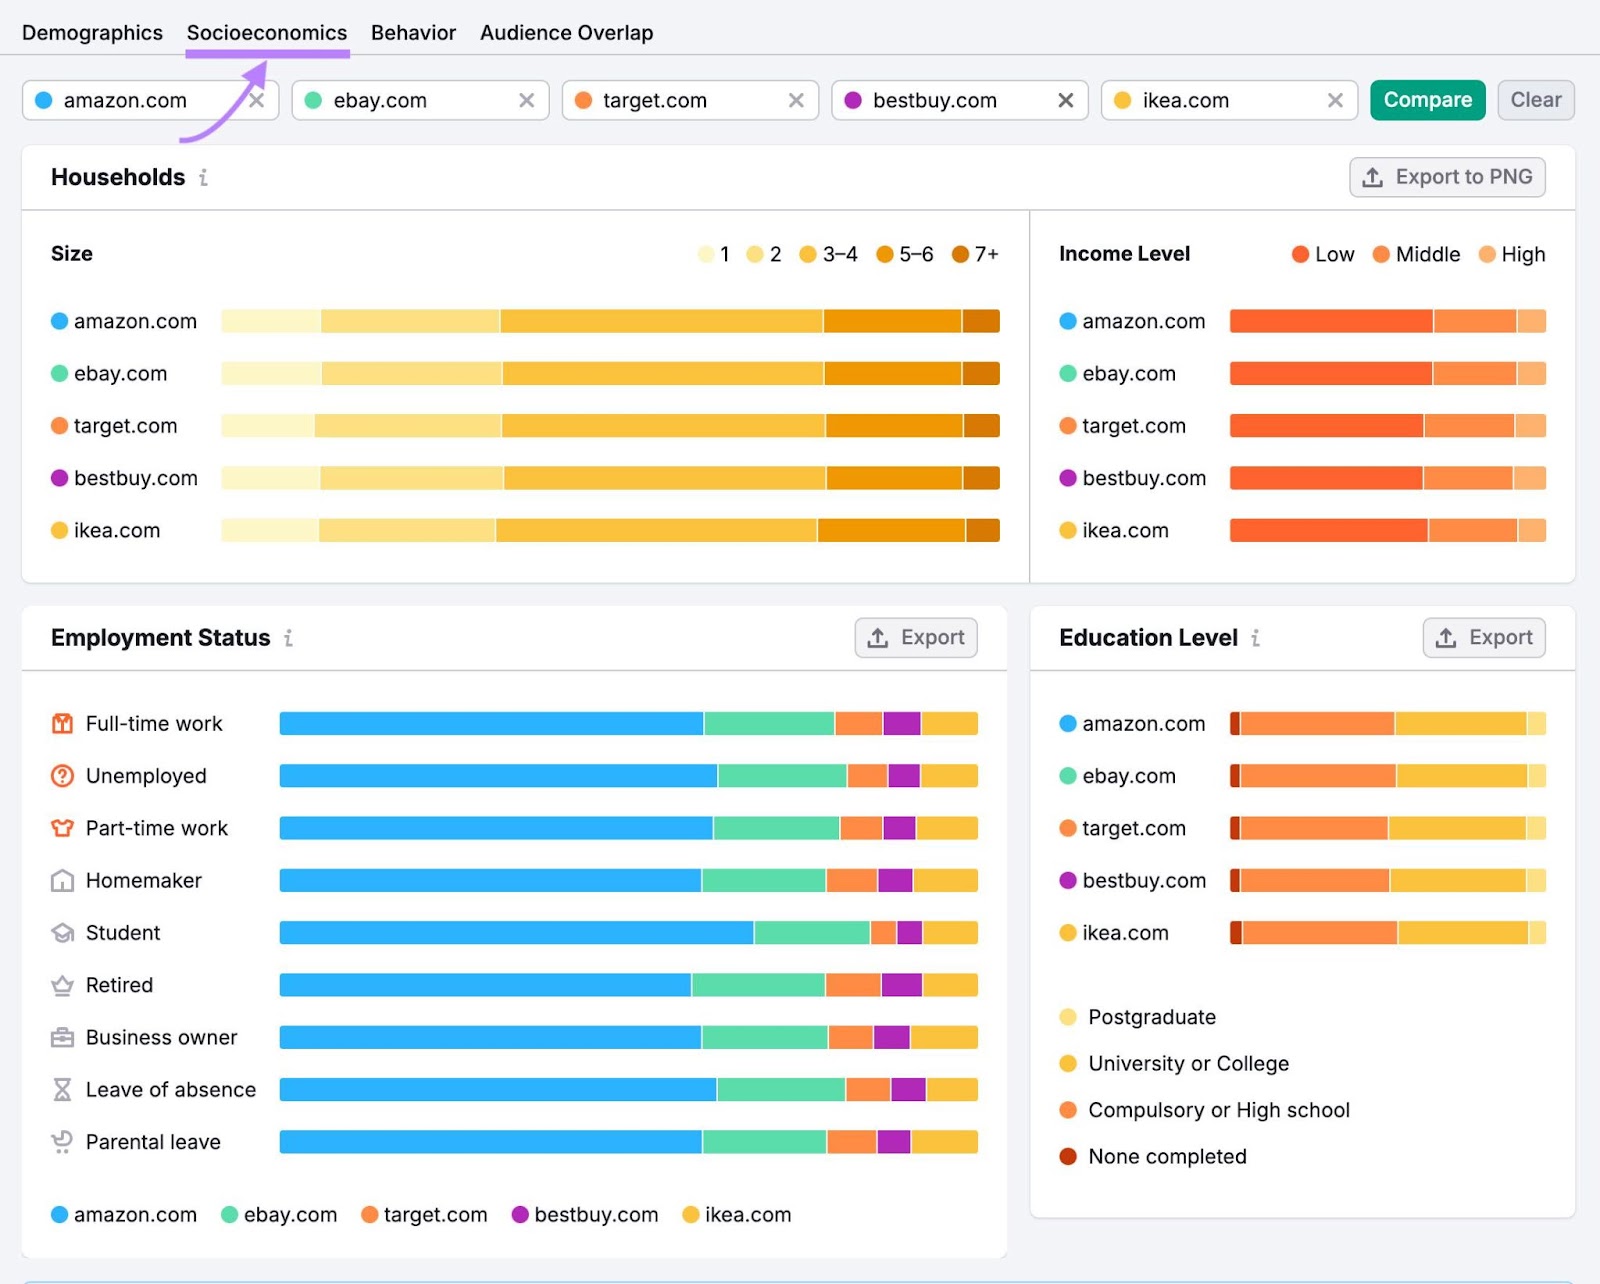Remove ikea.com using its X icon

tap(1335, 100)
